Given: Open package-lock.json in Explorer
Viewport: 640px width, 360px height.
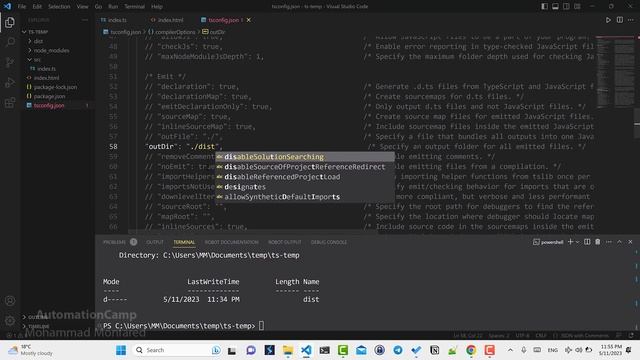Looking at the screenshot, I should [x=57, y=87].
